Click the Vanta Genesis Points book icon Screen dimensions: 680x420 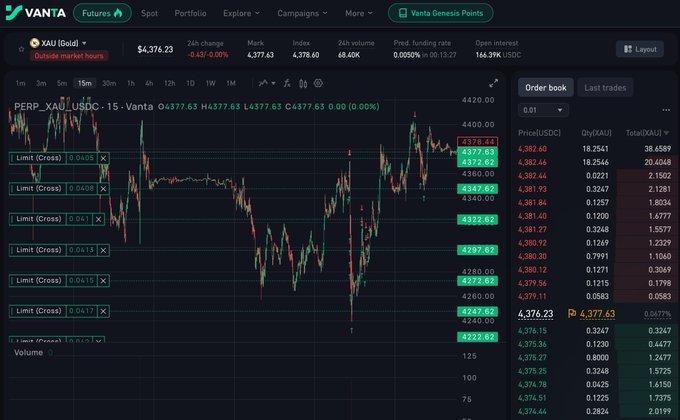[x=403, y=13]
